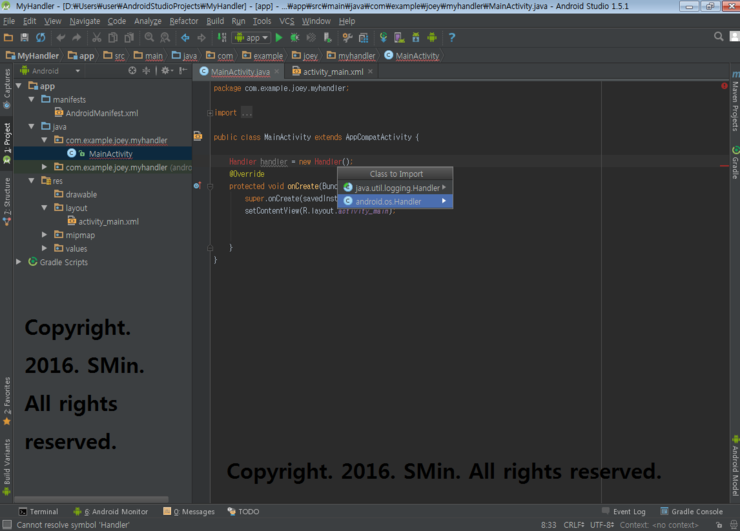
Task: Expand the androidTest package node
Action: click(x=44, y=167)
